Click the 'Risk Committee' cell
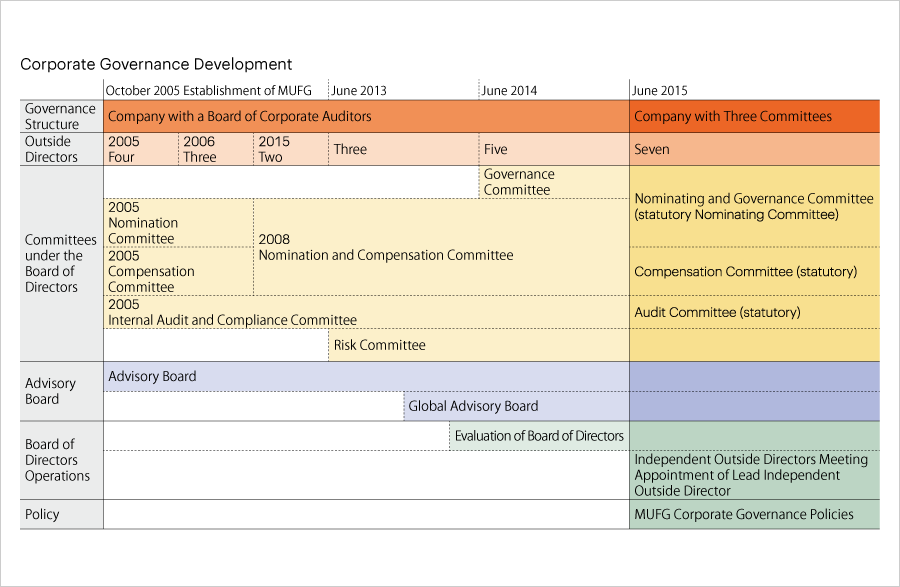Image resolution: width=900 pixels, height=587 pixels. pos(479,345)
